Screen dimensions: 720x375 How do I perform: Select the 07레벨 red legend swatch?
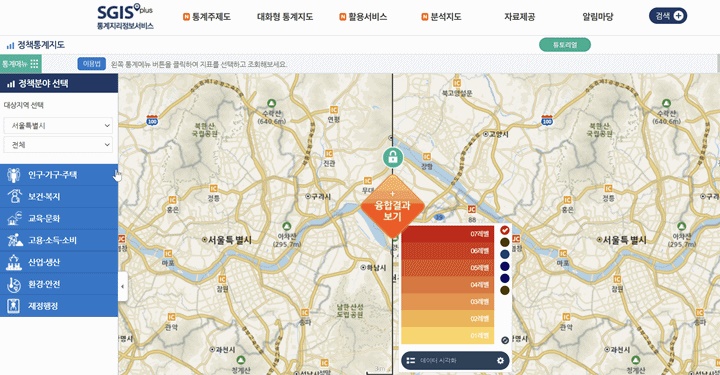(448, 234)
